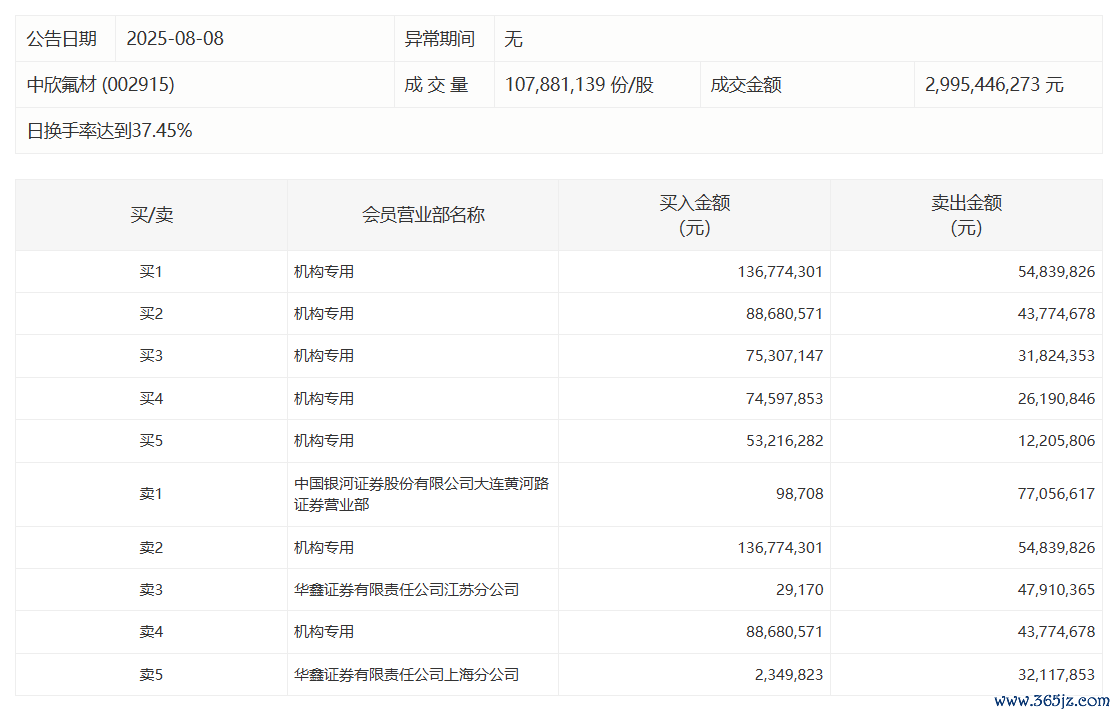Viewport: 1117px width, 716px height.
Task: Click 华鑫证券有限责任公司上海分公司 branch name
Action: pyautogui.click(x=406, y=675)
